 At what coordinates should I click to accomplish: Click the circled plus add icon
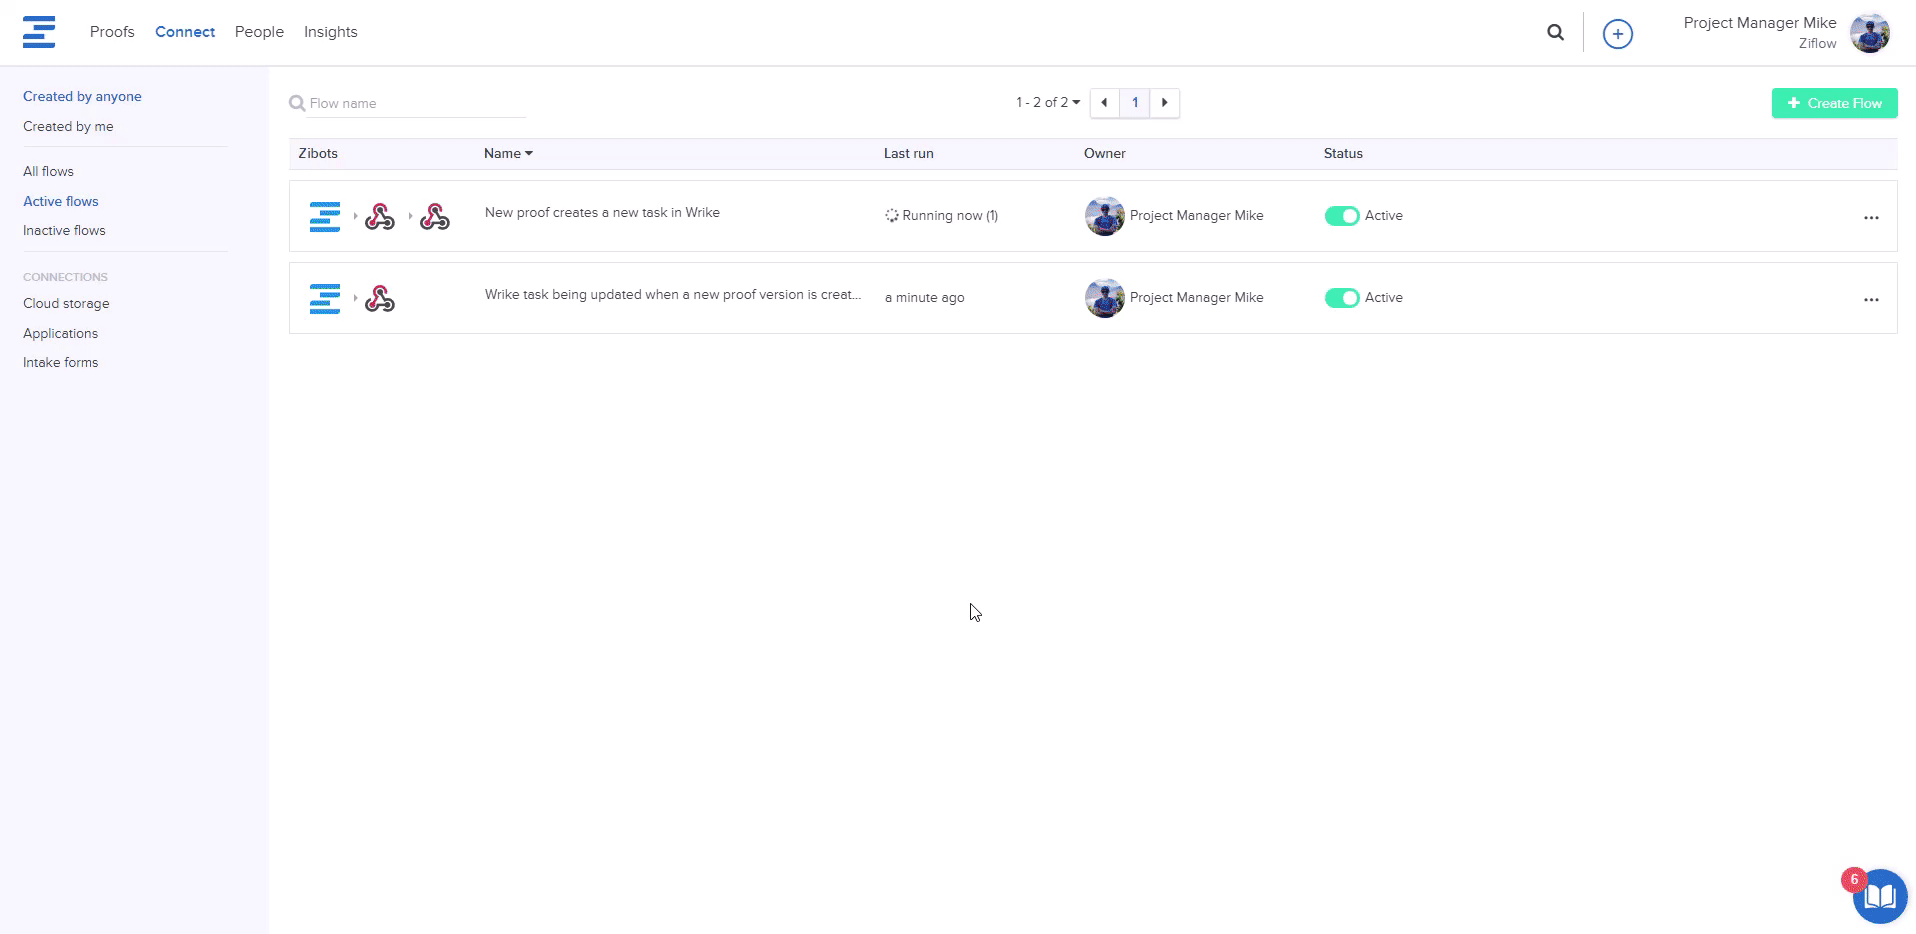tap(1617, 34)
